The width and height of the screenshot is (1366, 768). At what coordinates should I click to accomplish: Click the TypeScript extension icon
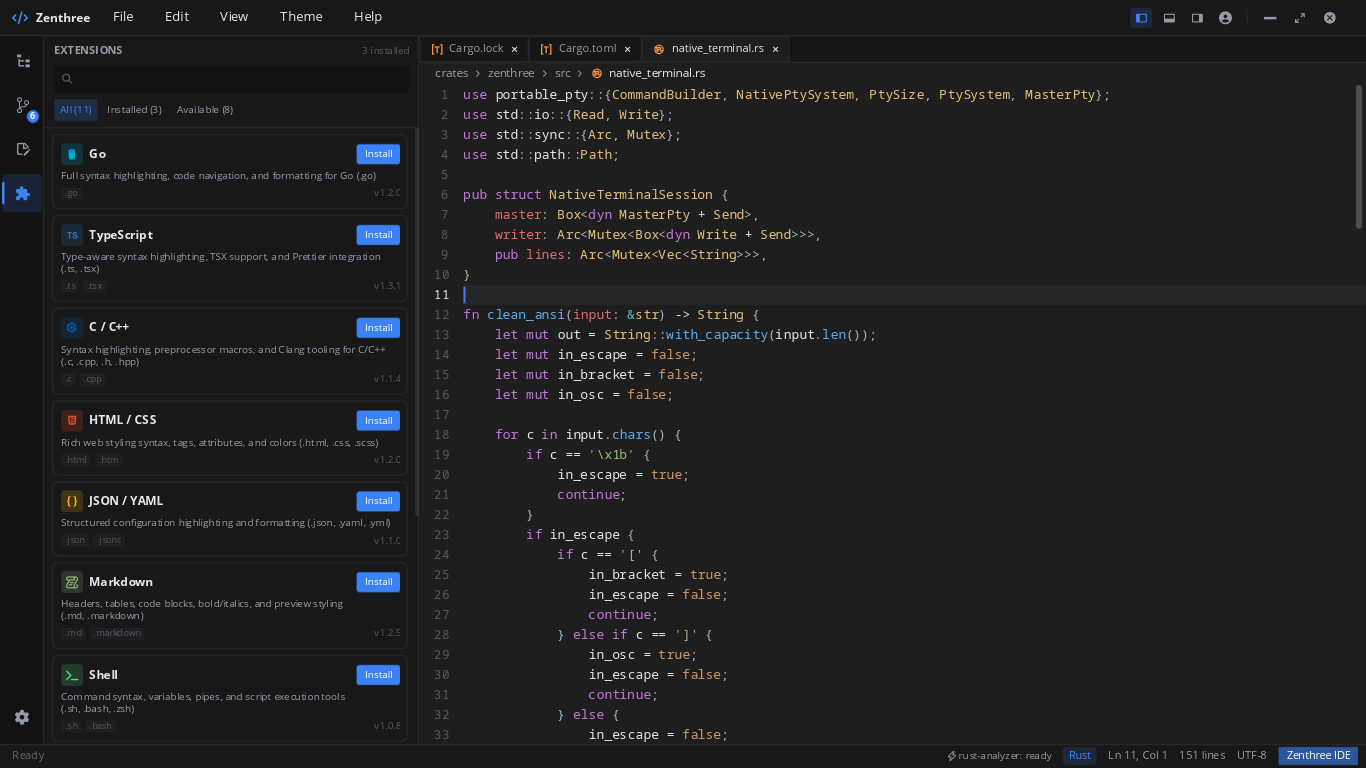[71, 235]
